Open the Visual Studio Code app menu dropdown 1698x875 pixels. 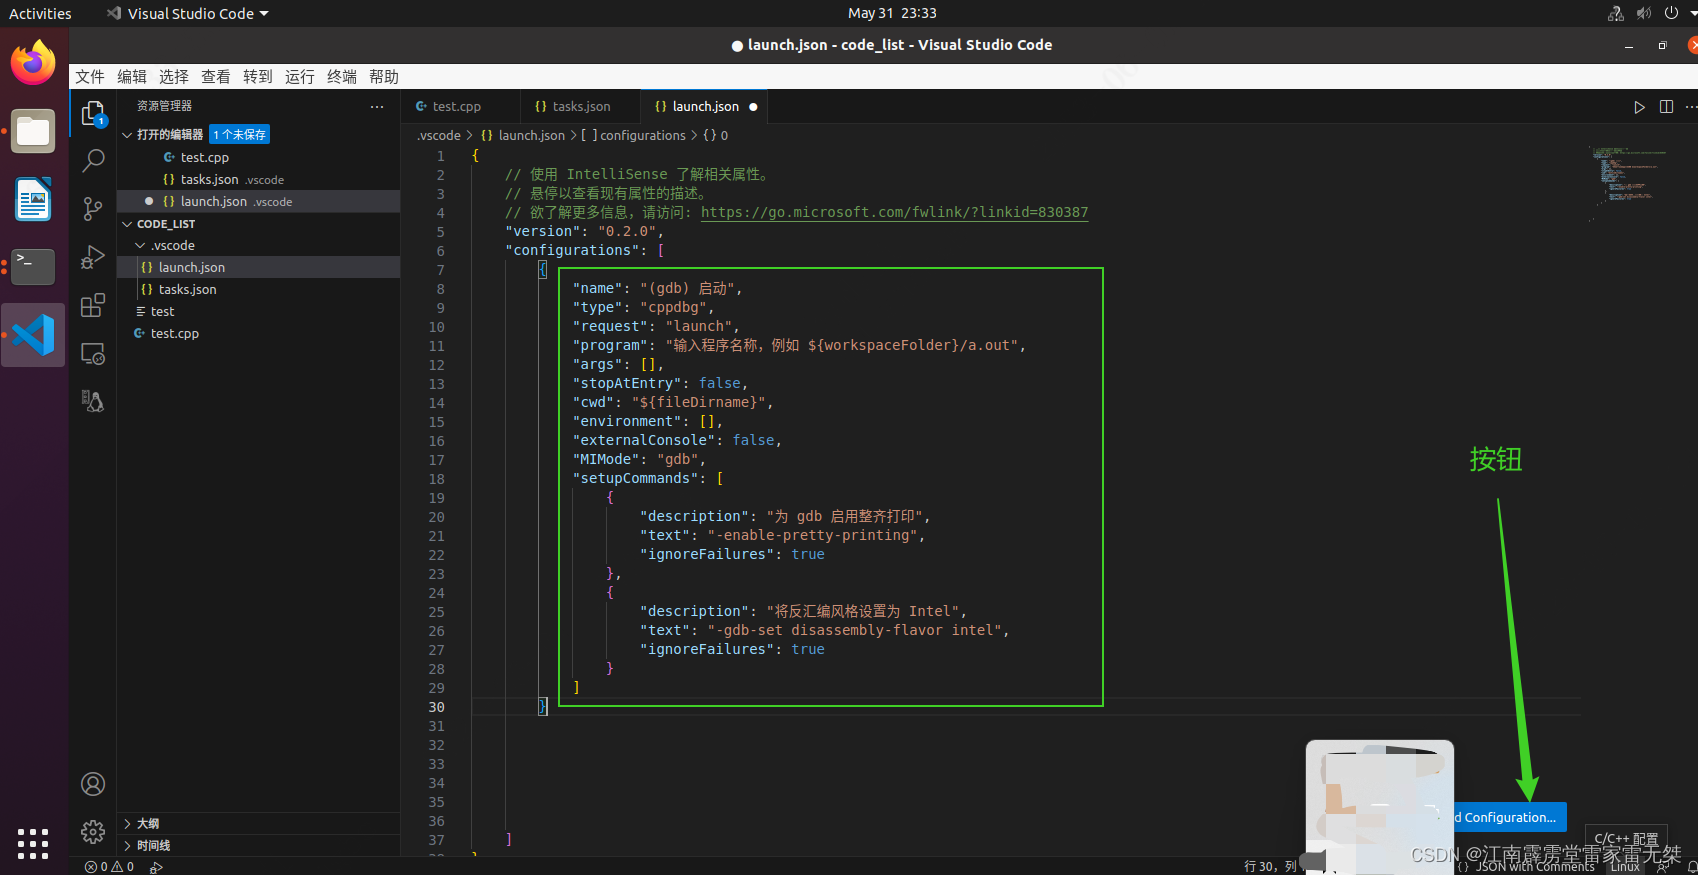(188, 13)
